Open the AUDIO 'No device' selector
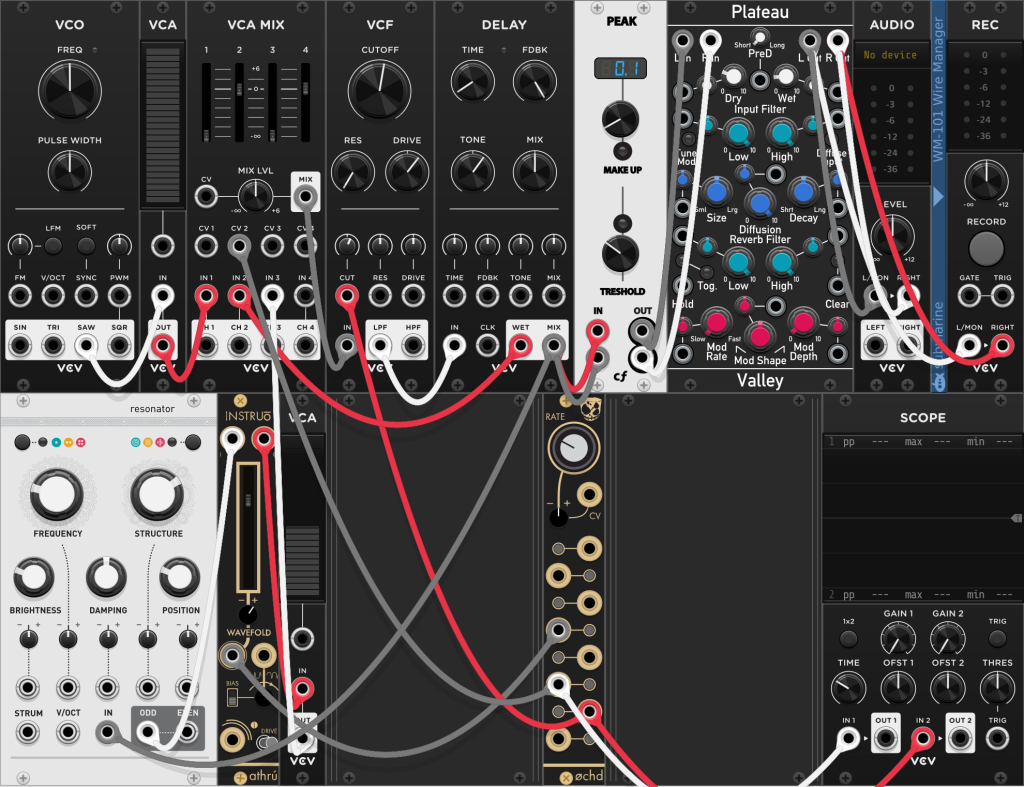Screen dimensions: 1024x787 [x=891, y=55]
